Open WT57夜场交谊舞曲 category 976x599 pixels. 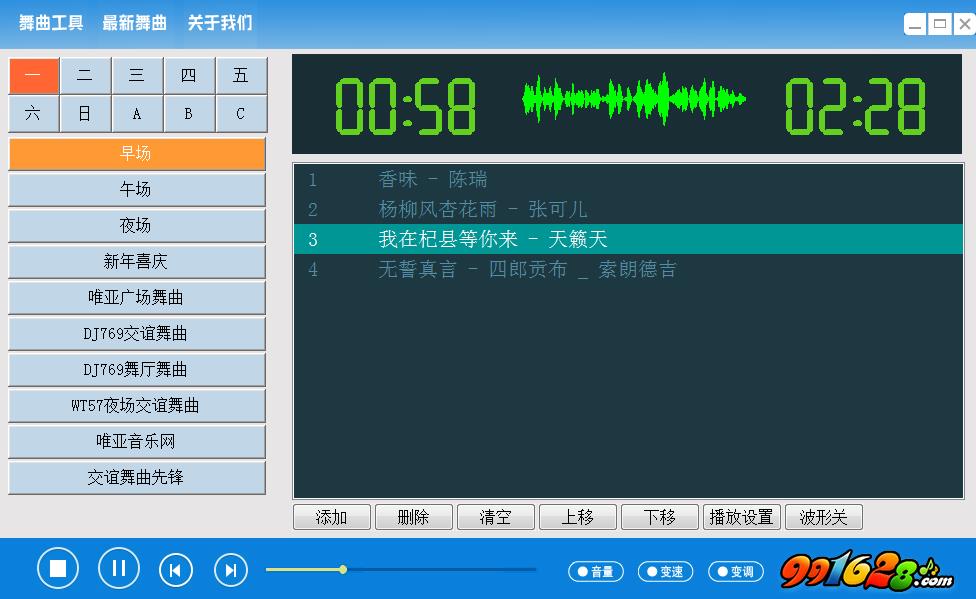137,406
